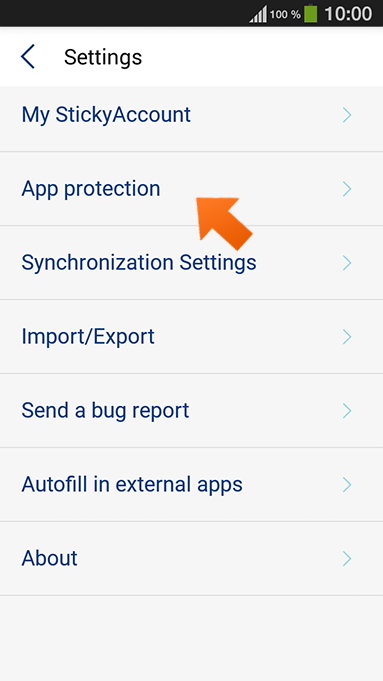Screen dimensions: 383x681
Task: Tap the signal strength icon
Action: 258,14
